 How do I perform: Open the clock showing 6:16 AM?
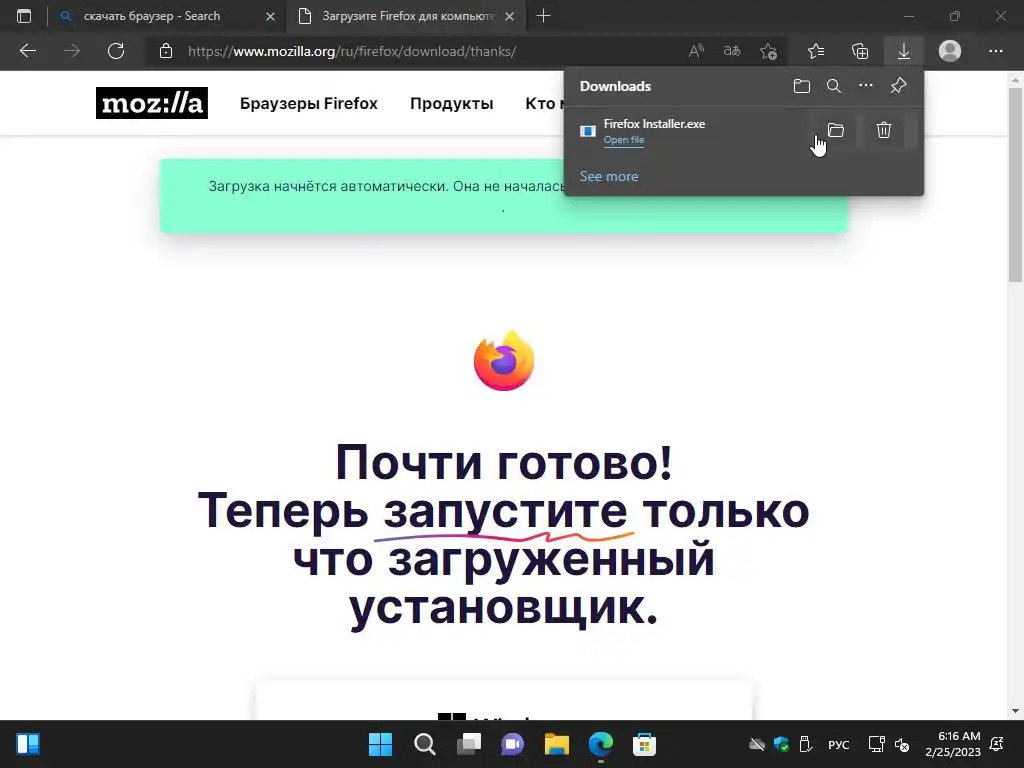(x=953, y=744)
